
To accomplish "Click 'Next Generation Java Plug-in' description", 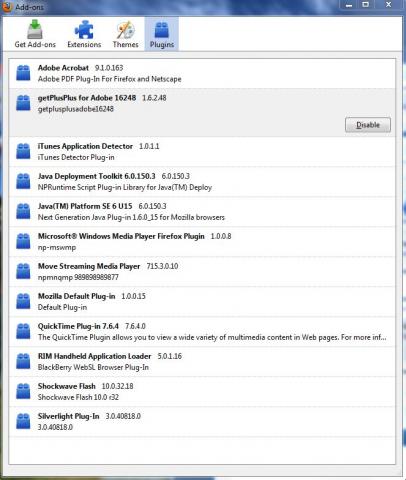I will pos(131,218).
